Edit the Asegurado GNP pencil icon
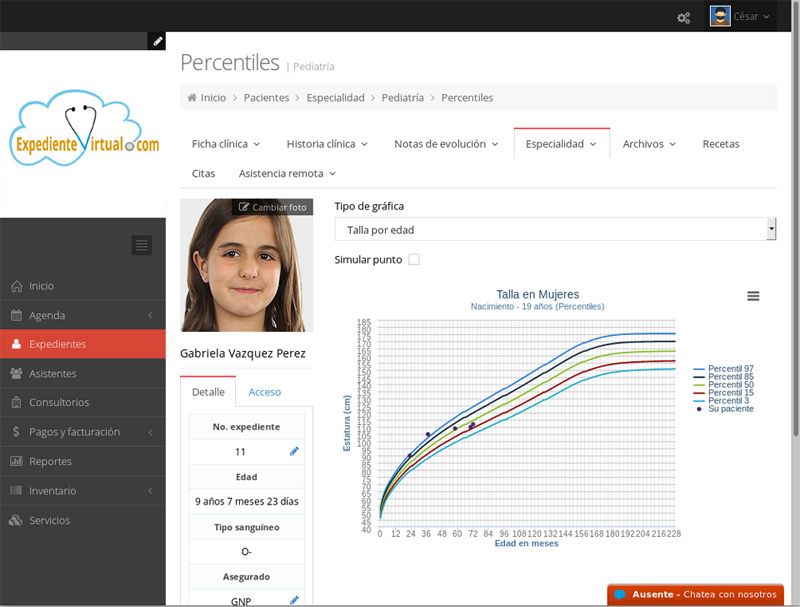Screen dimensions: 800x607 pyautogui.click(x=294, y=600)
